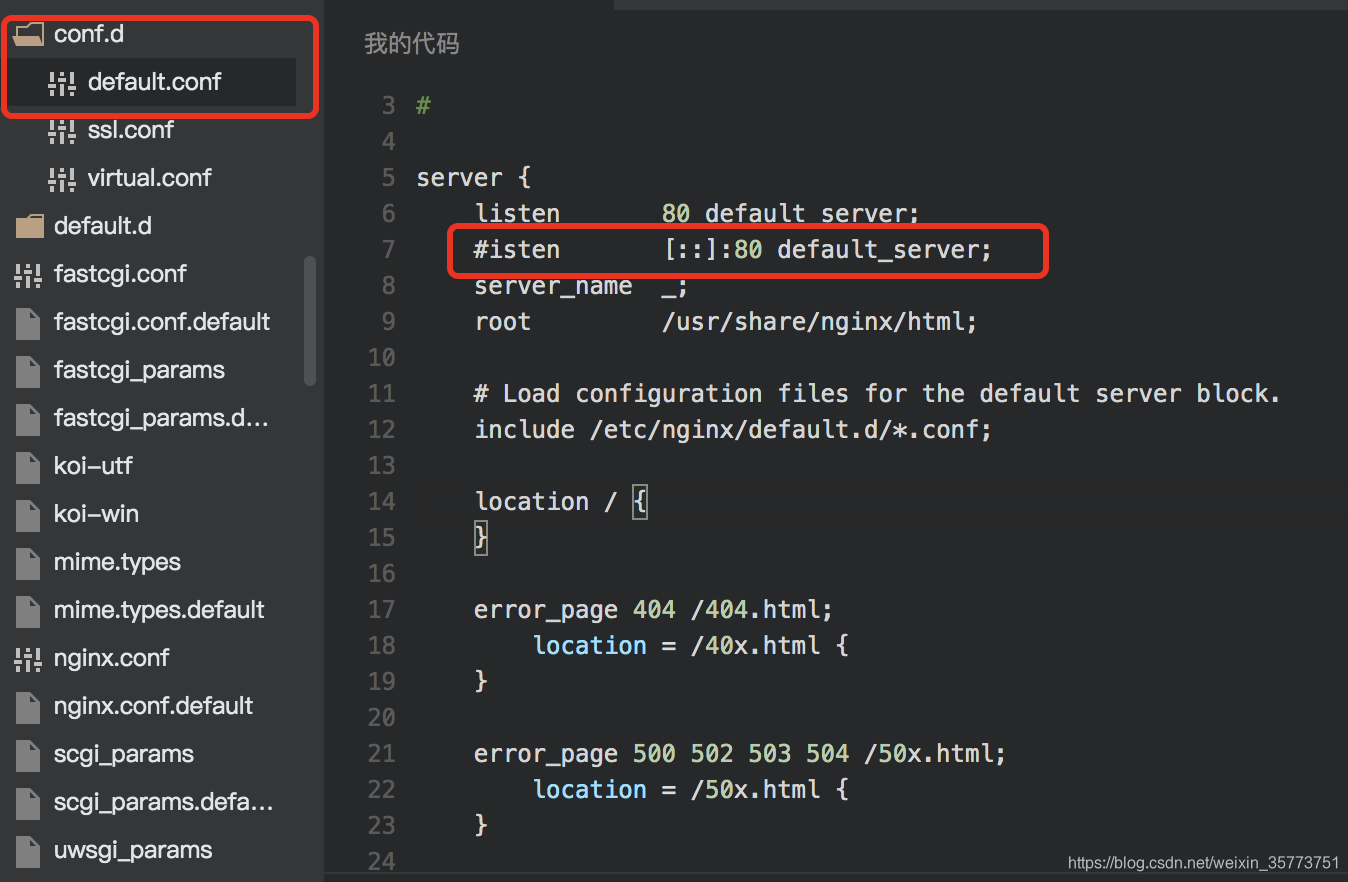Open mime.types file

click(117, 562)
